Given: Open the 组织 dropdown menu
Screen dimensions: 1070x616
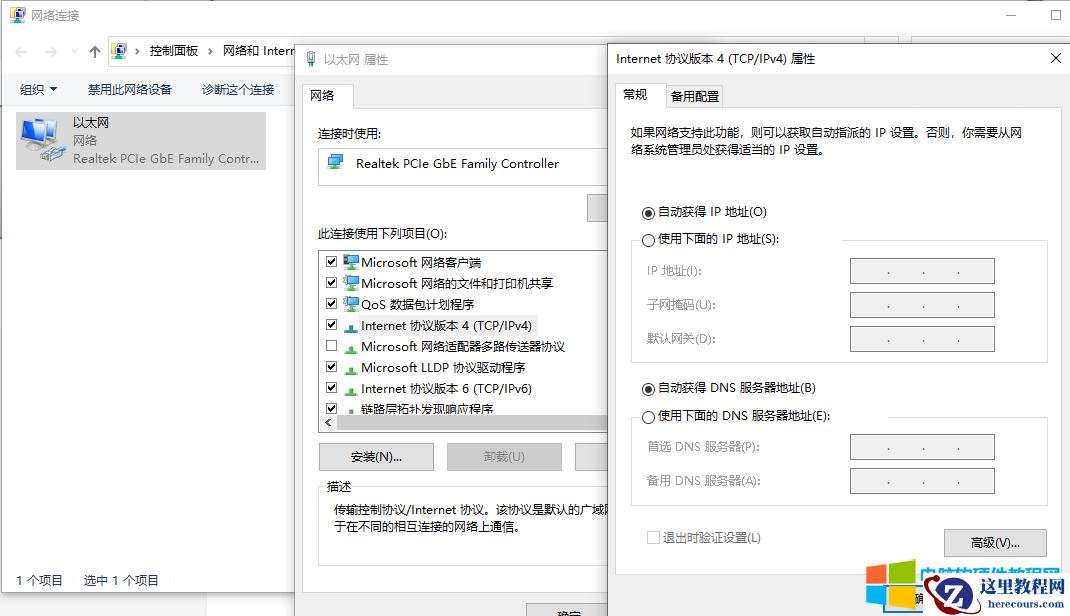Looking at the screenshot, I should tap(38, 88).
